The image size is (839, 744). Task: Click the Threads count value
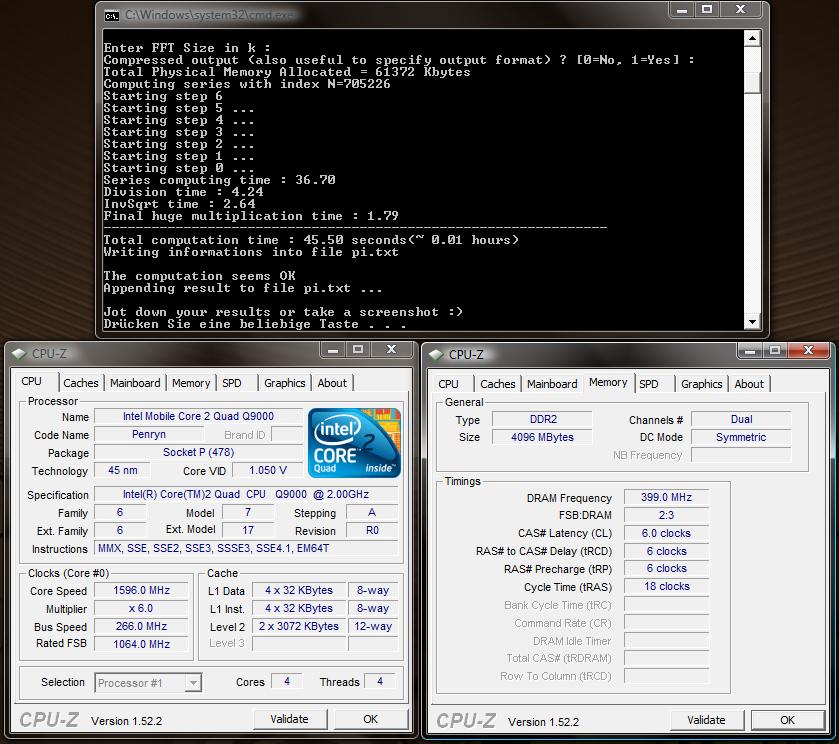coord(380,681)
